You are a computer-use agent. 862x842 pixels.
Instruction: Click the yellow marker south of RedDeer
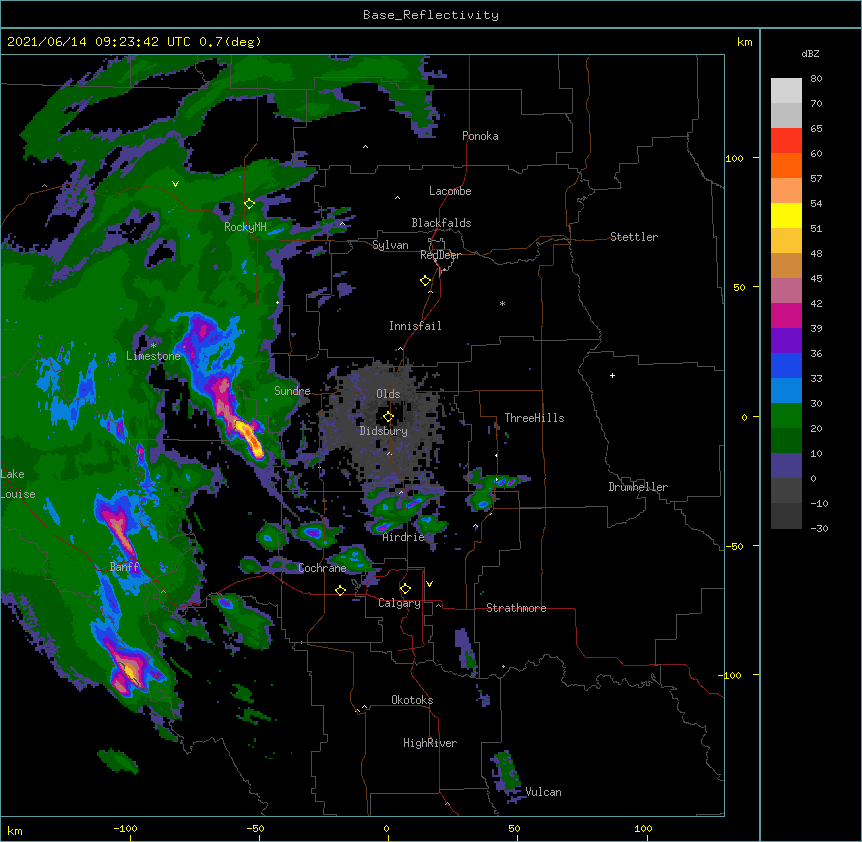[426, 281]
